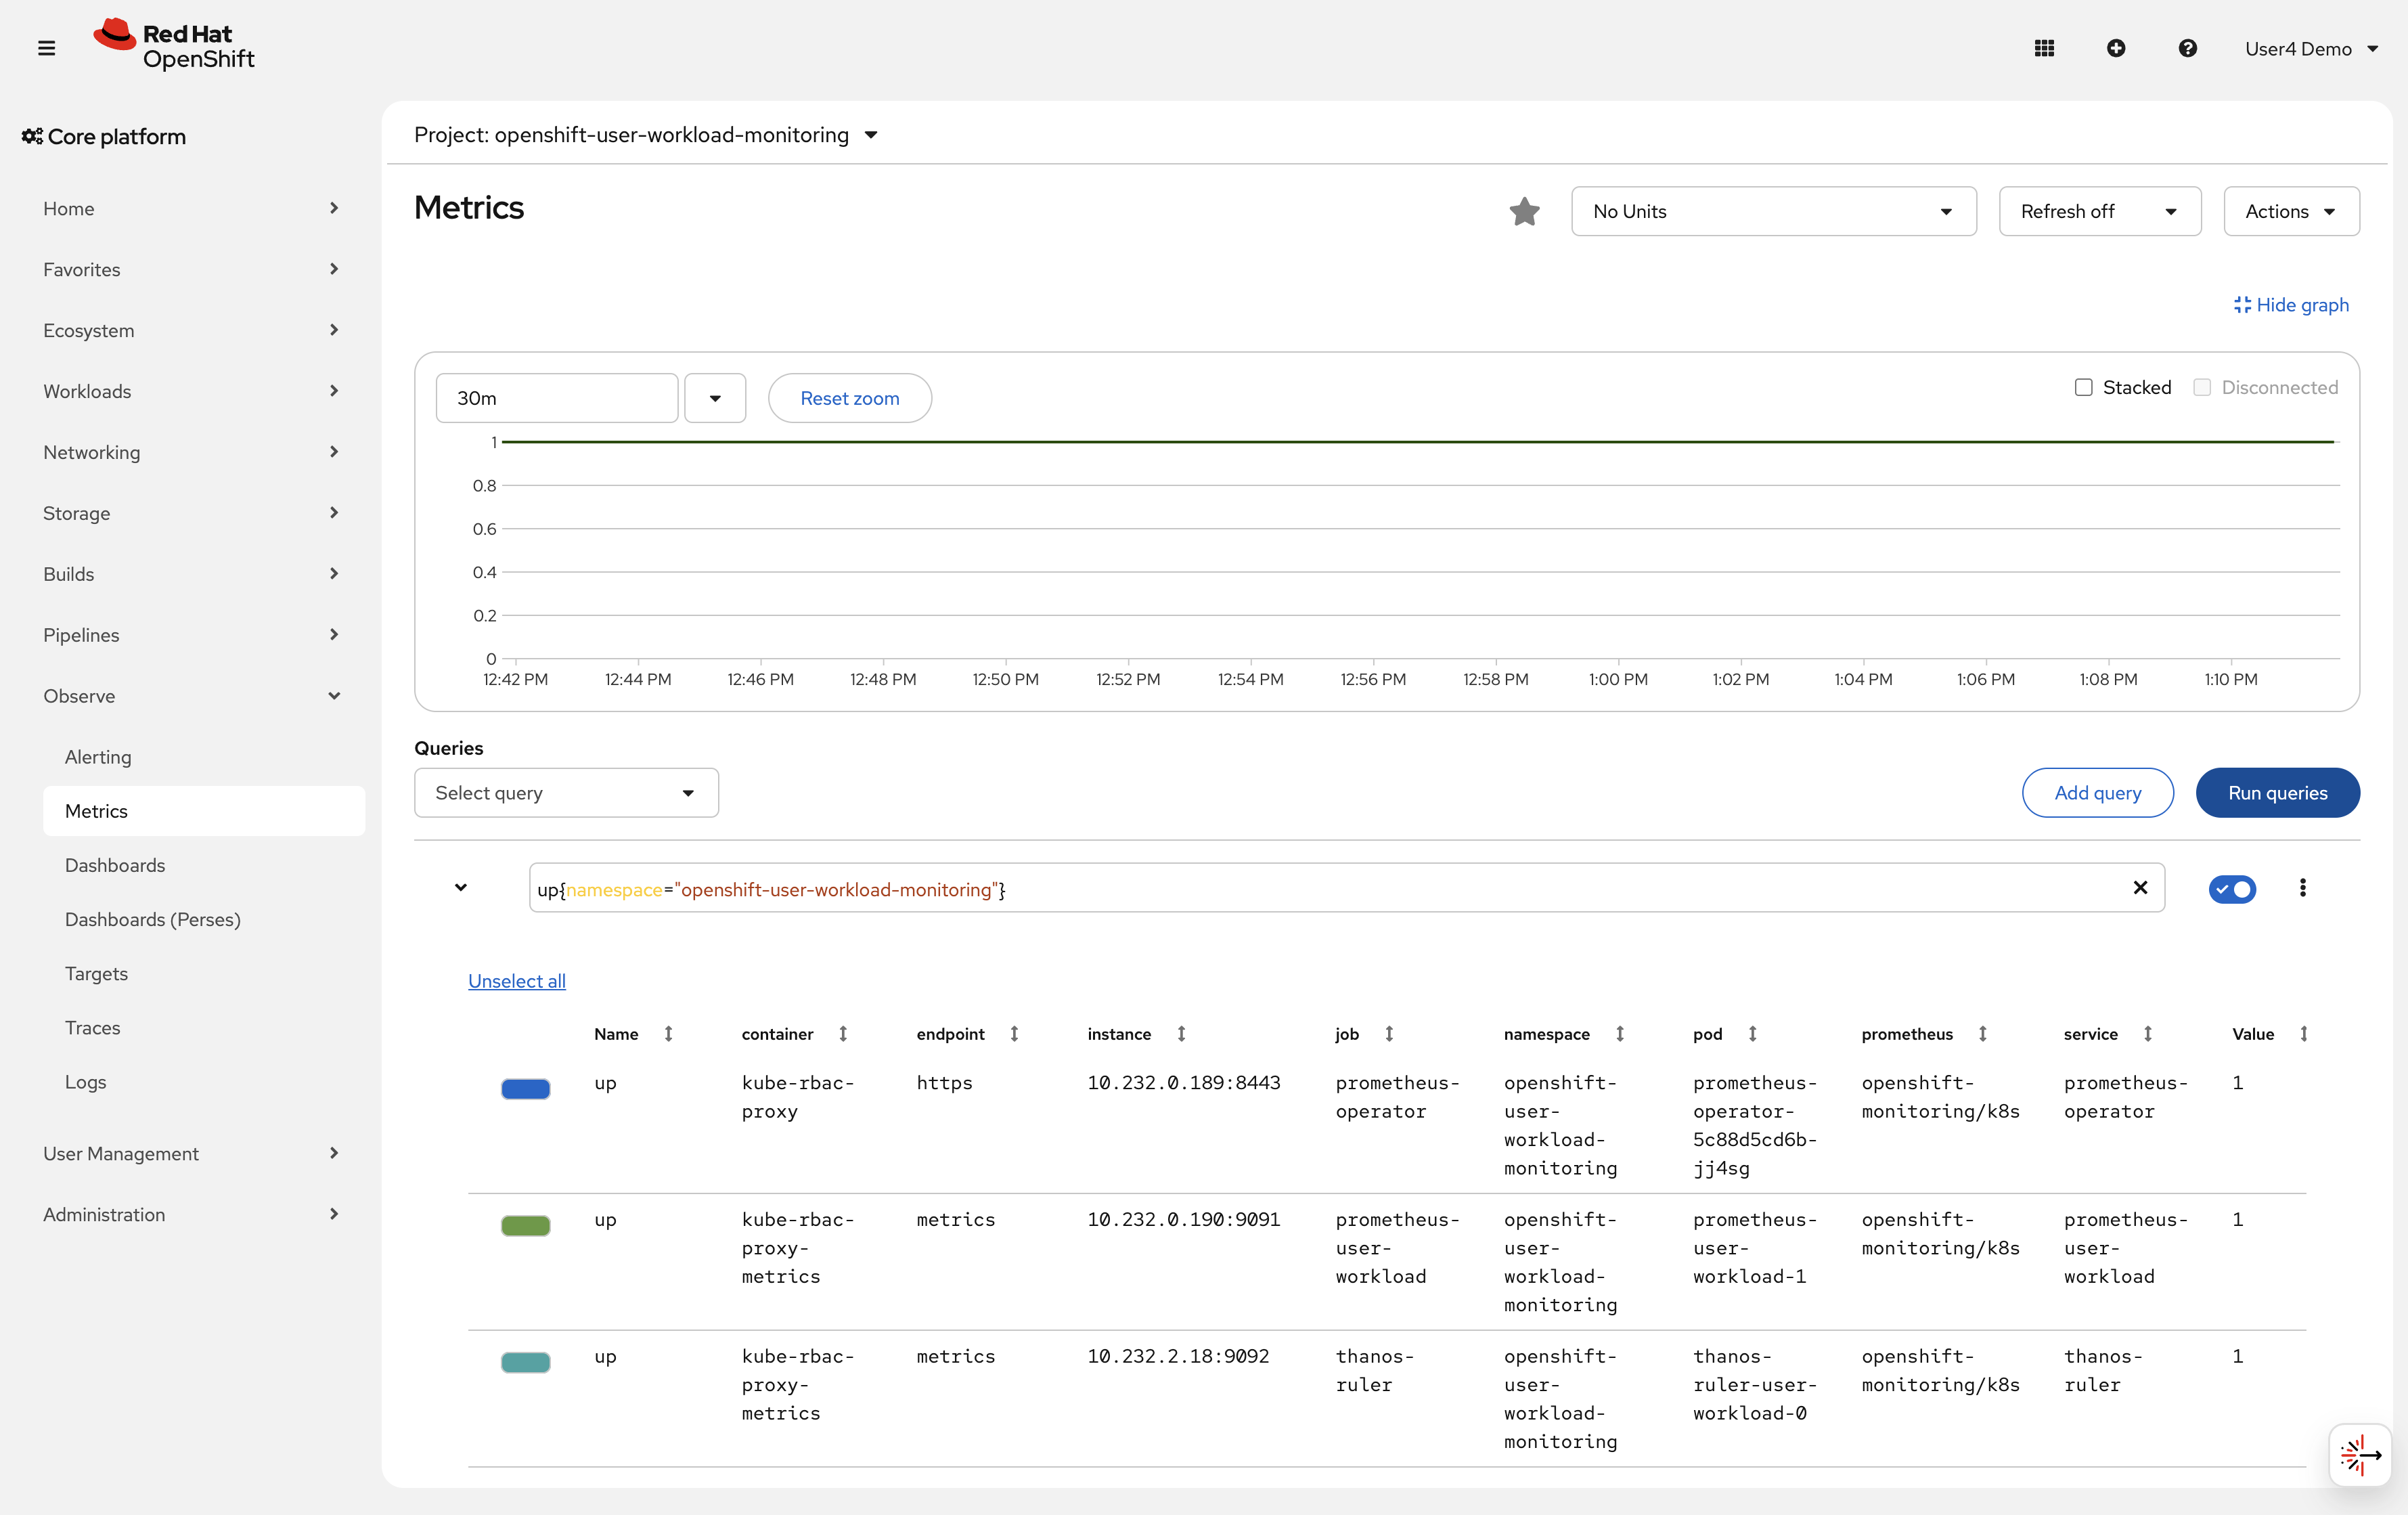The height and width of the screenshot is (1515, 2408).
Task: Open the help question mark icon
Action: coord(2187,47)
